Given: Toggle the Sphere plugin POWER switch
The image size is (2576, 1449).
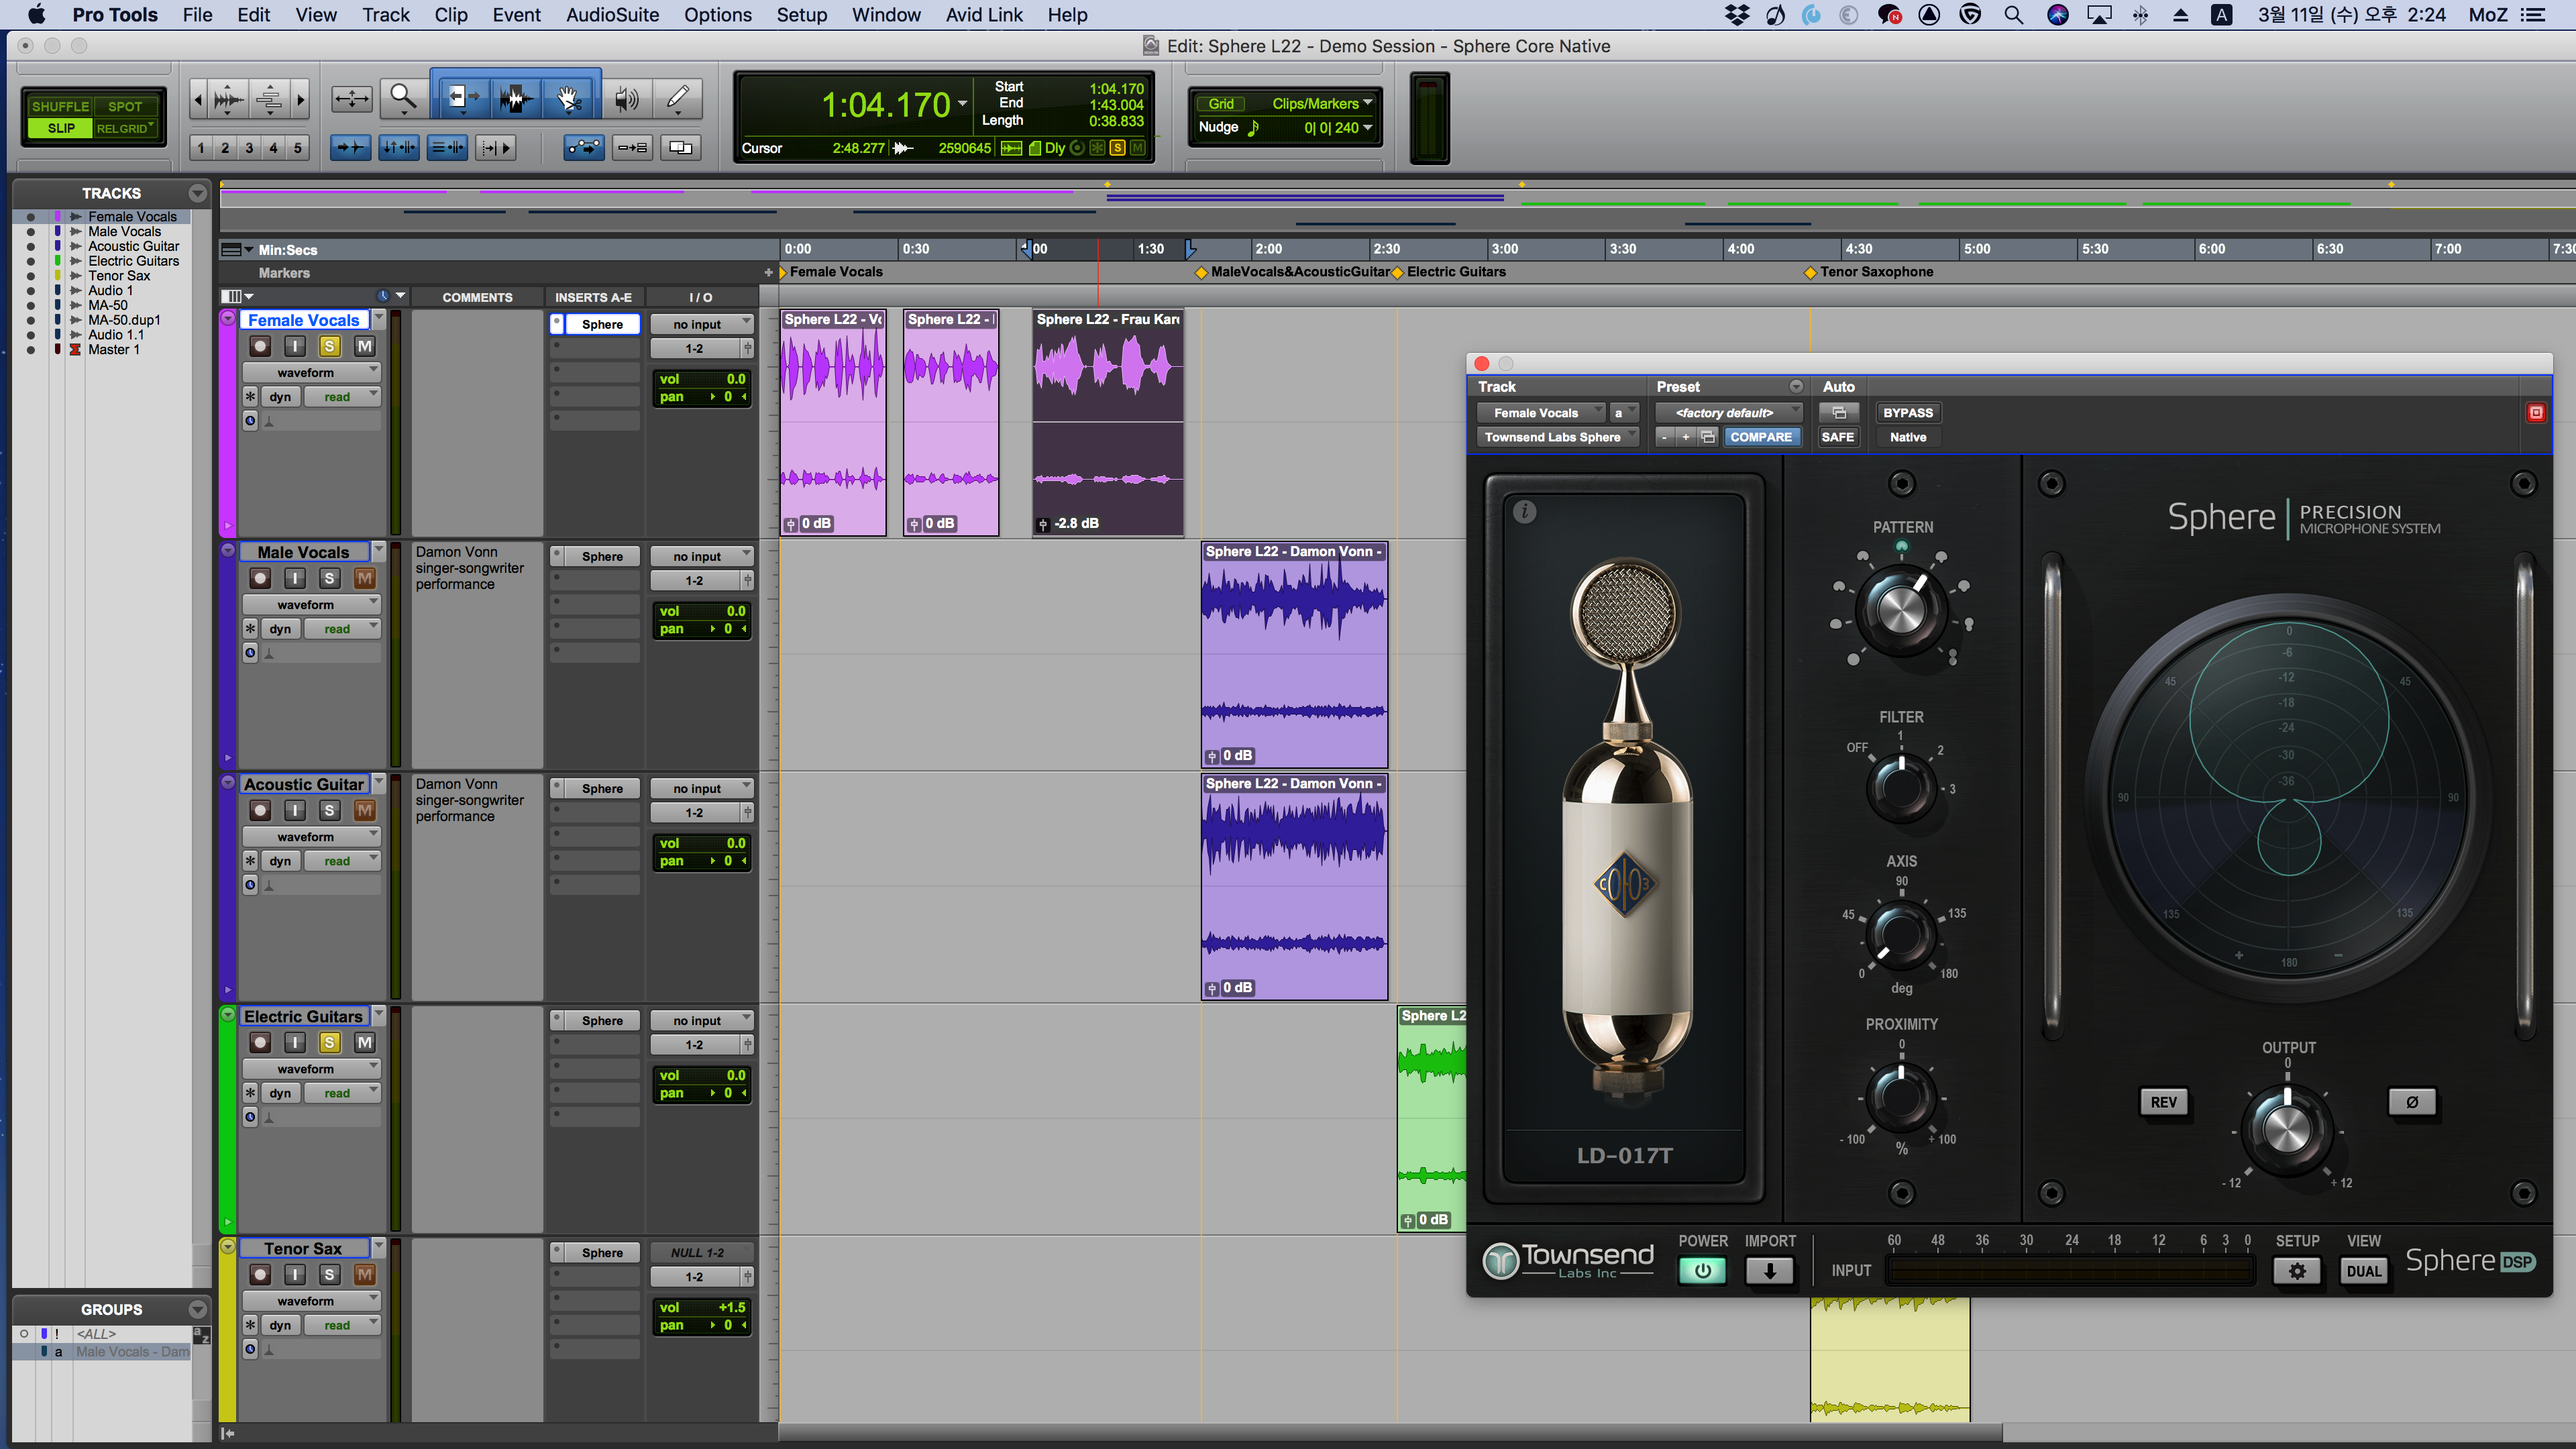Looking at the screenshot, I should [1702, 1271].
